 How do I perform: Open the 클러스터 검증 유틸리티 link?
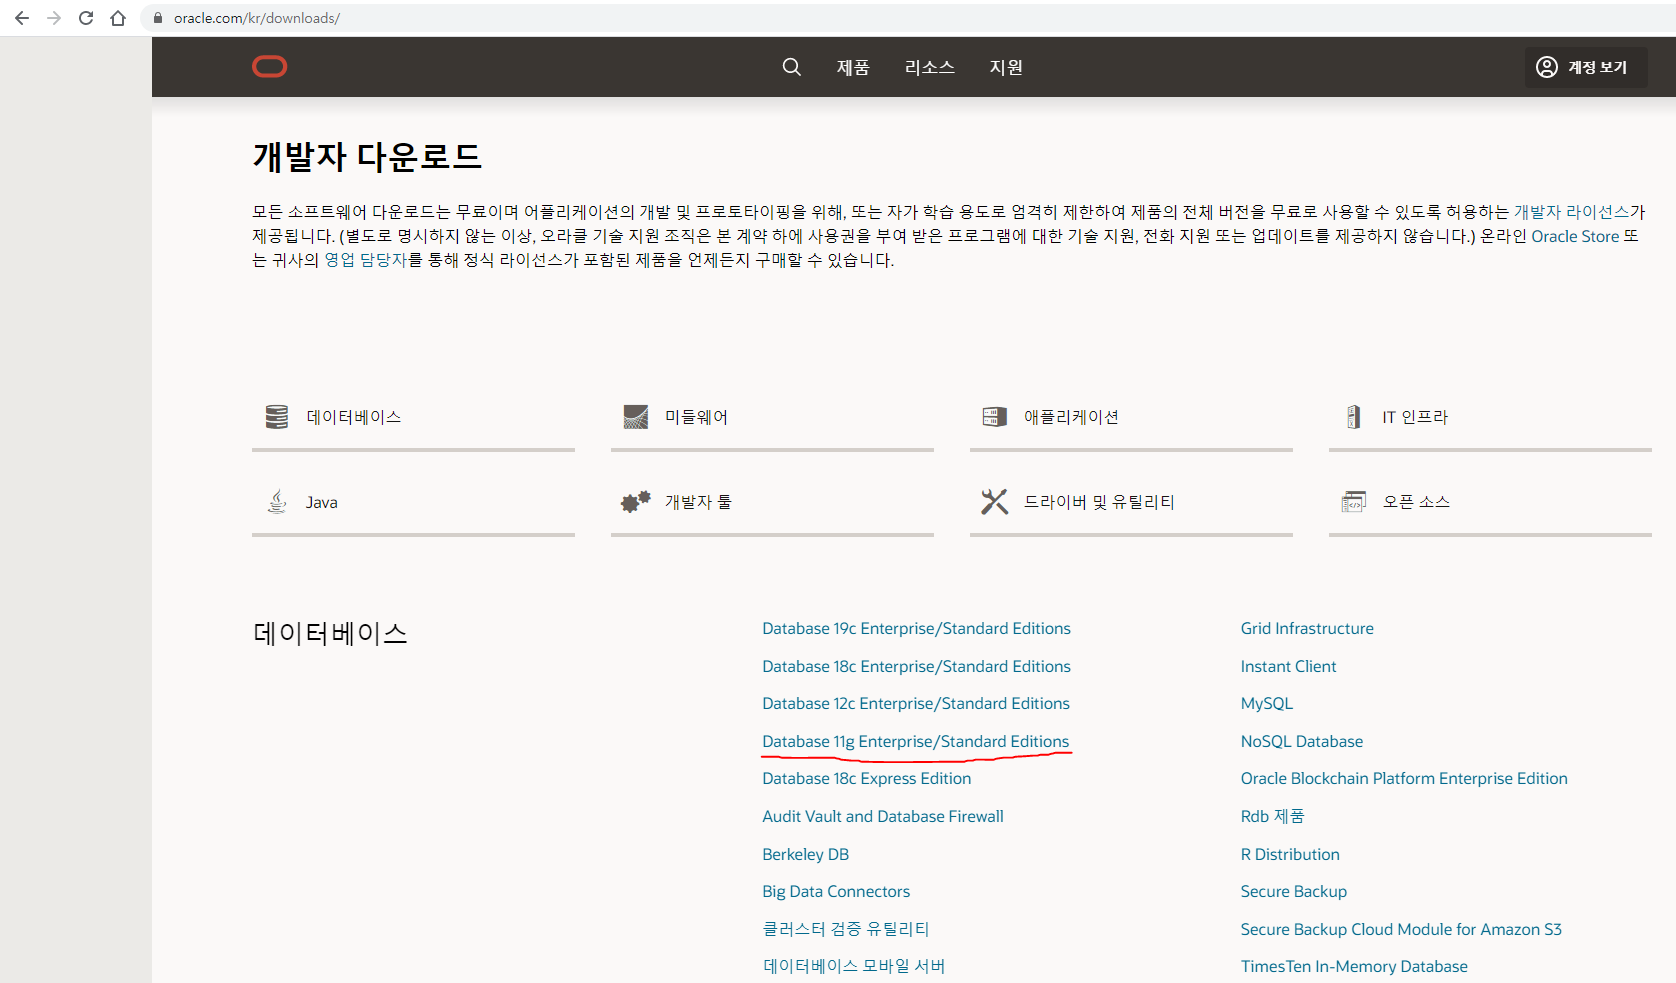tap(846, 929)
